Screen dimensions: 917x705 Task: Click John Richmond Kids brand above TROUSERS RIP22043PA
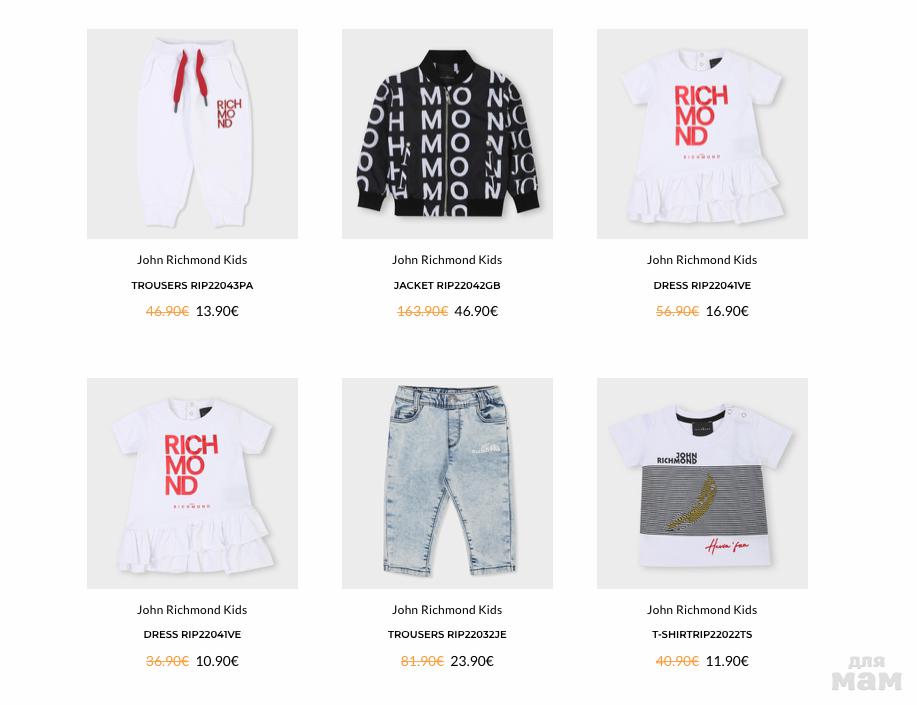point(192,260)
